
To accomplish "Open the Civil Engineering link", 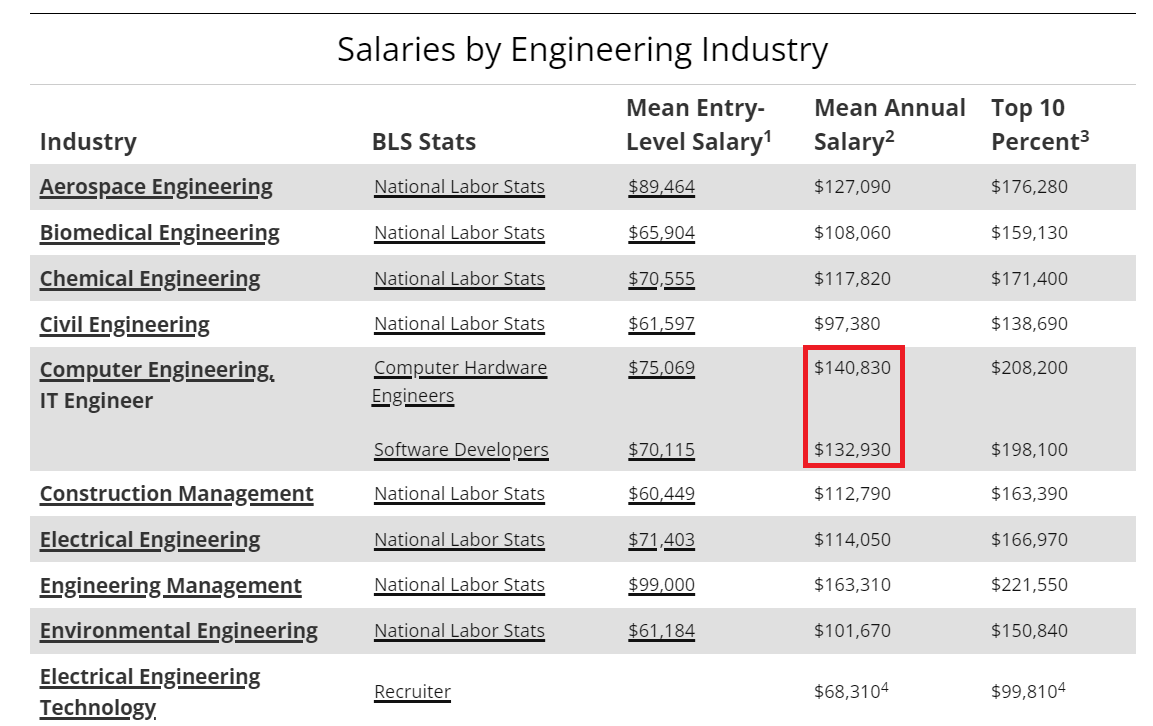I will coord(124,324).
